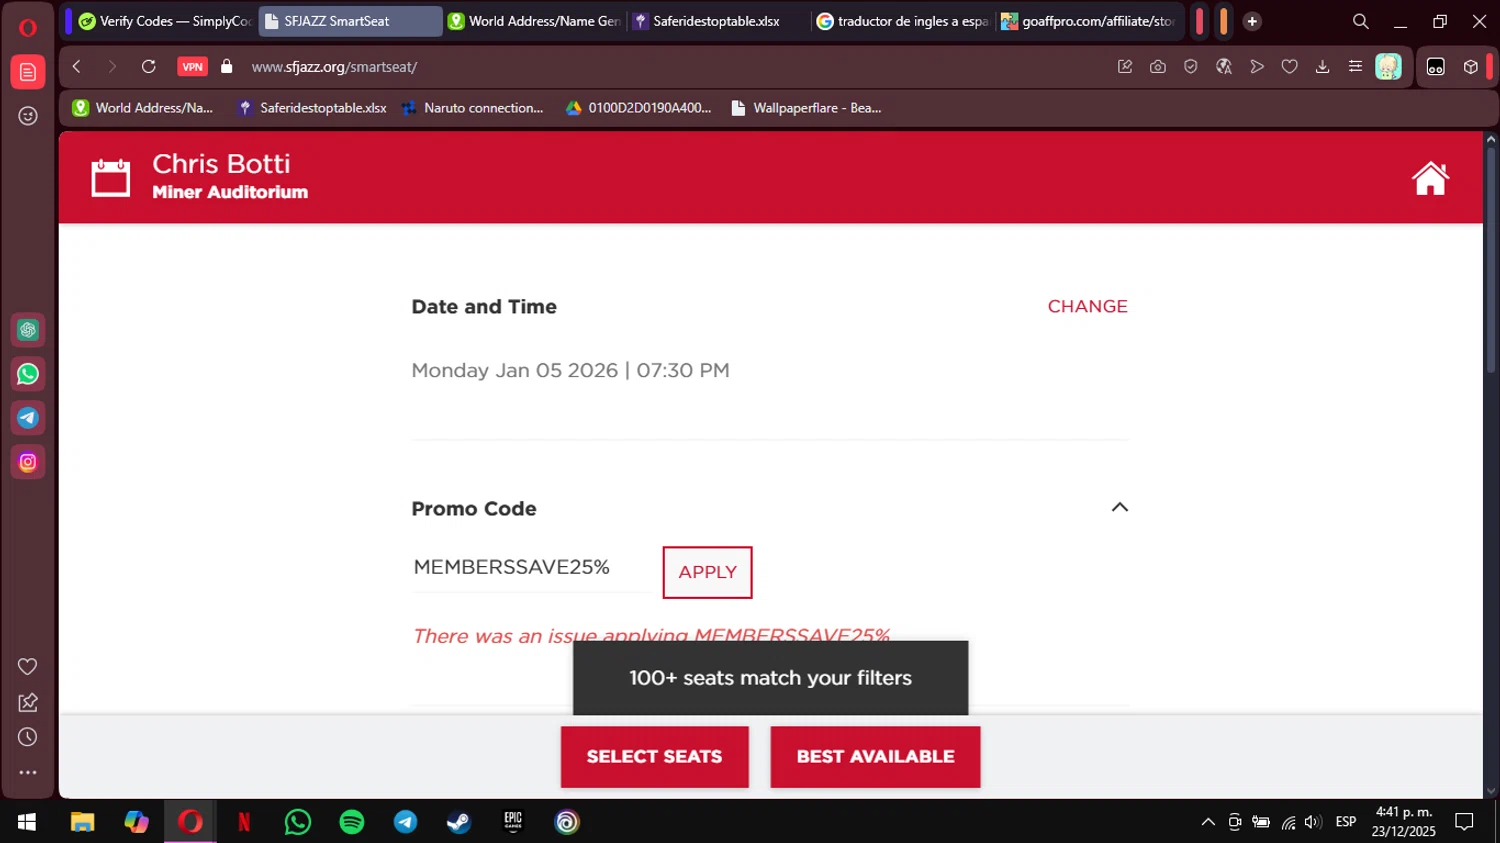
Task: Go back to previous page
Action: click(x=77, y=67)
